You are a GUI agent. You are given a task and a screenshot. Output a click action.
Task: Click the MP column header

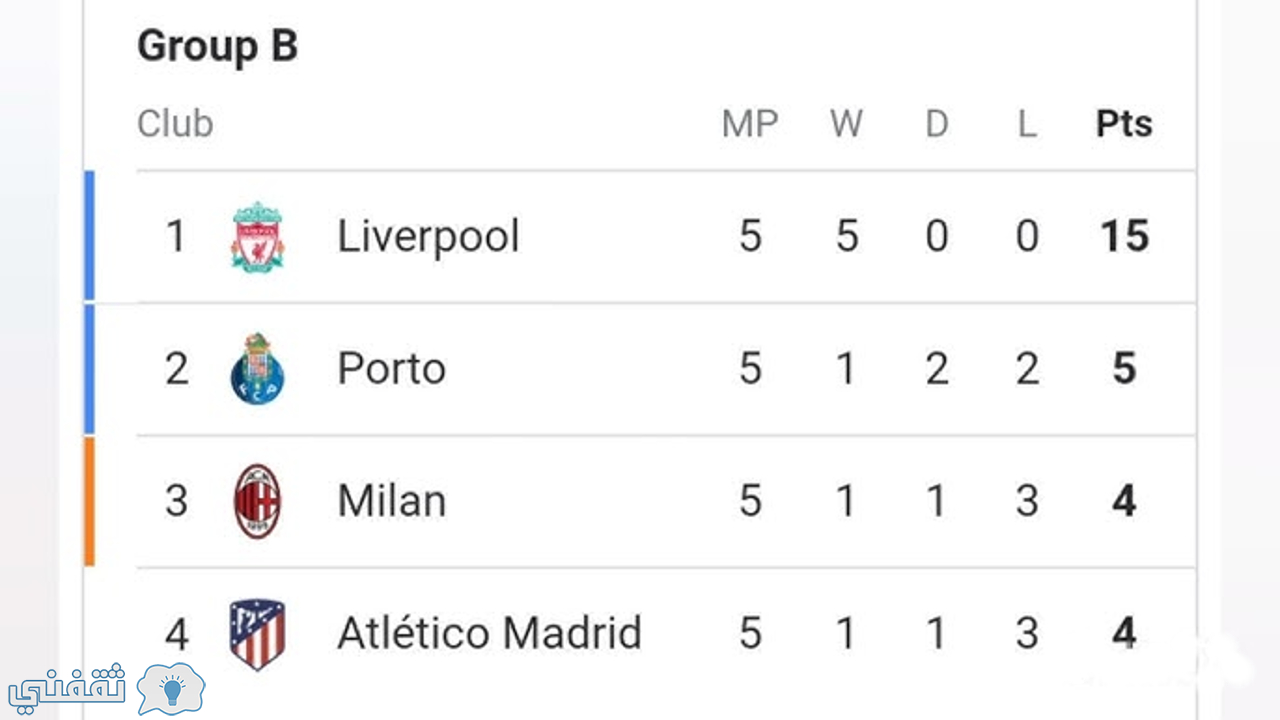(750, 124)
